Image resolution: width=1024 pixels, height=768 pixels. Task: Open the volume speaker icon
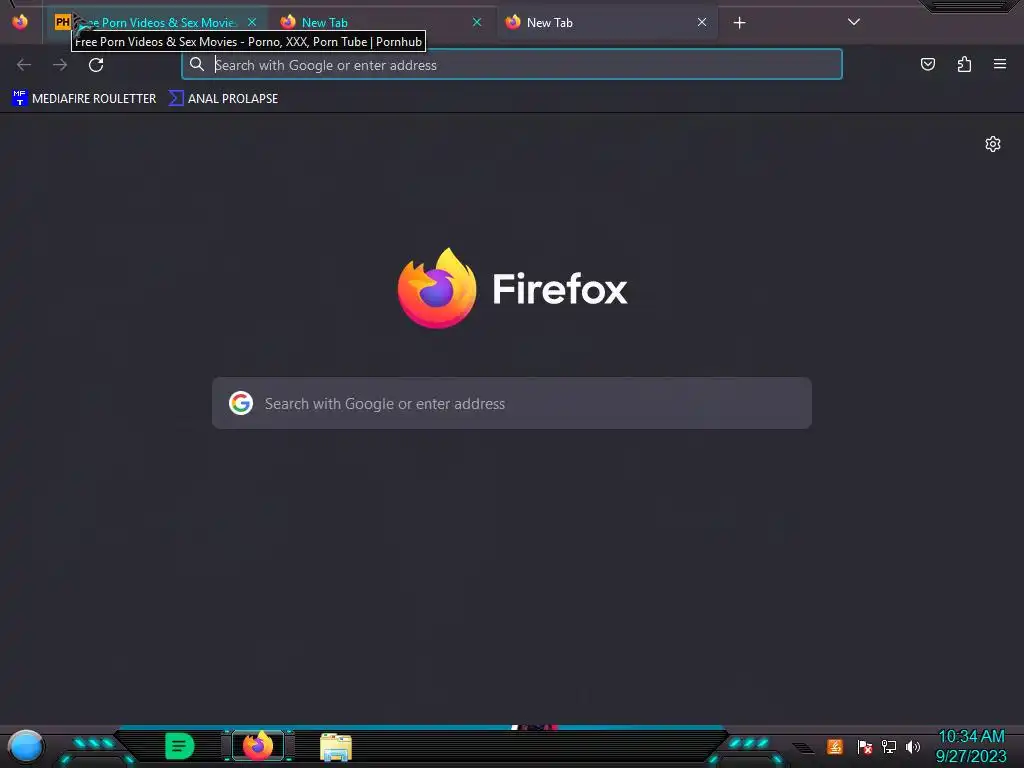[912, 746]
